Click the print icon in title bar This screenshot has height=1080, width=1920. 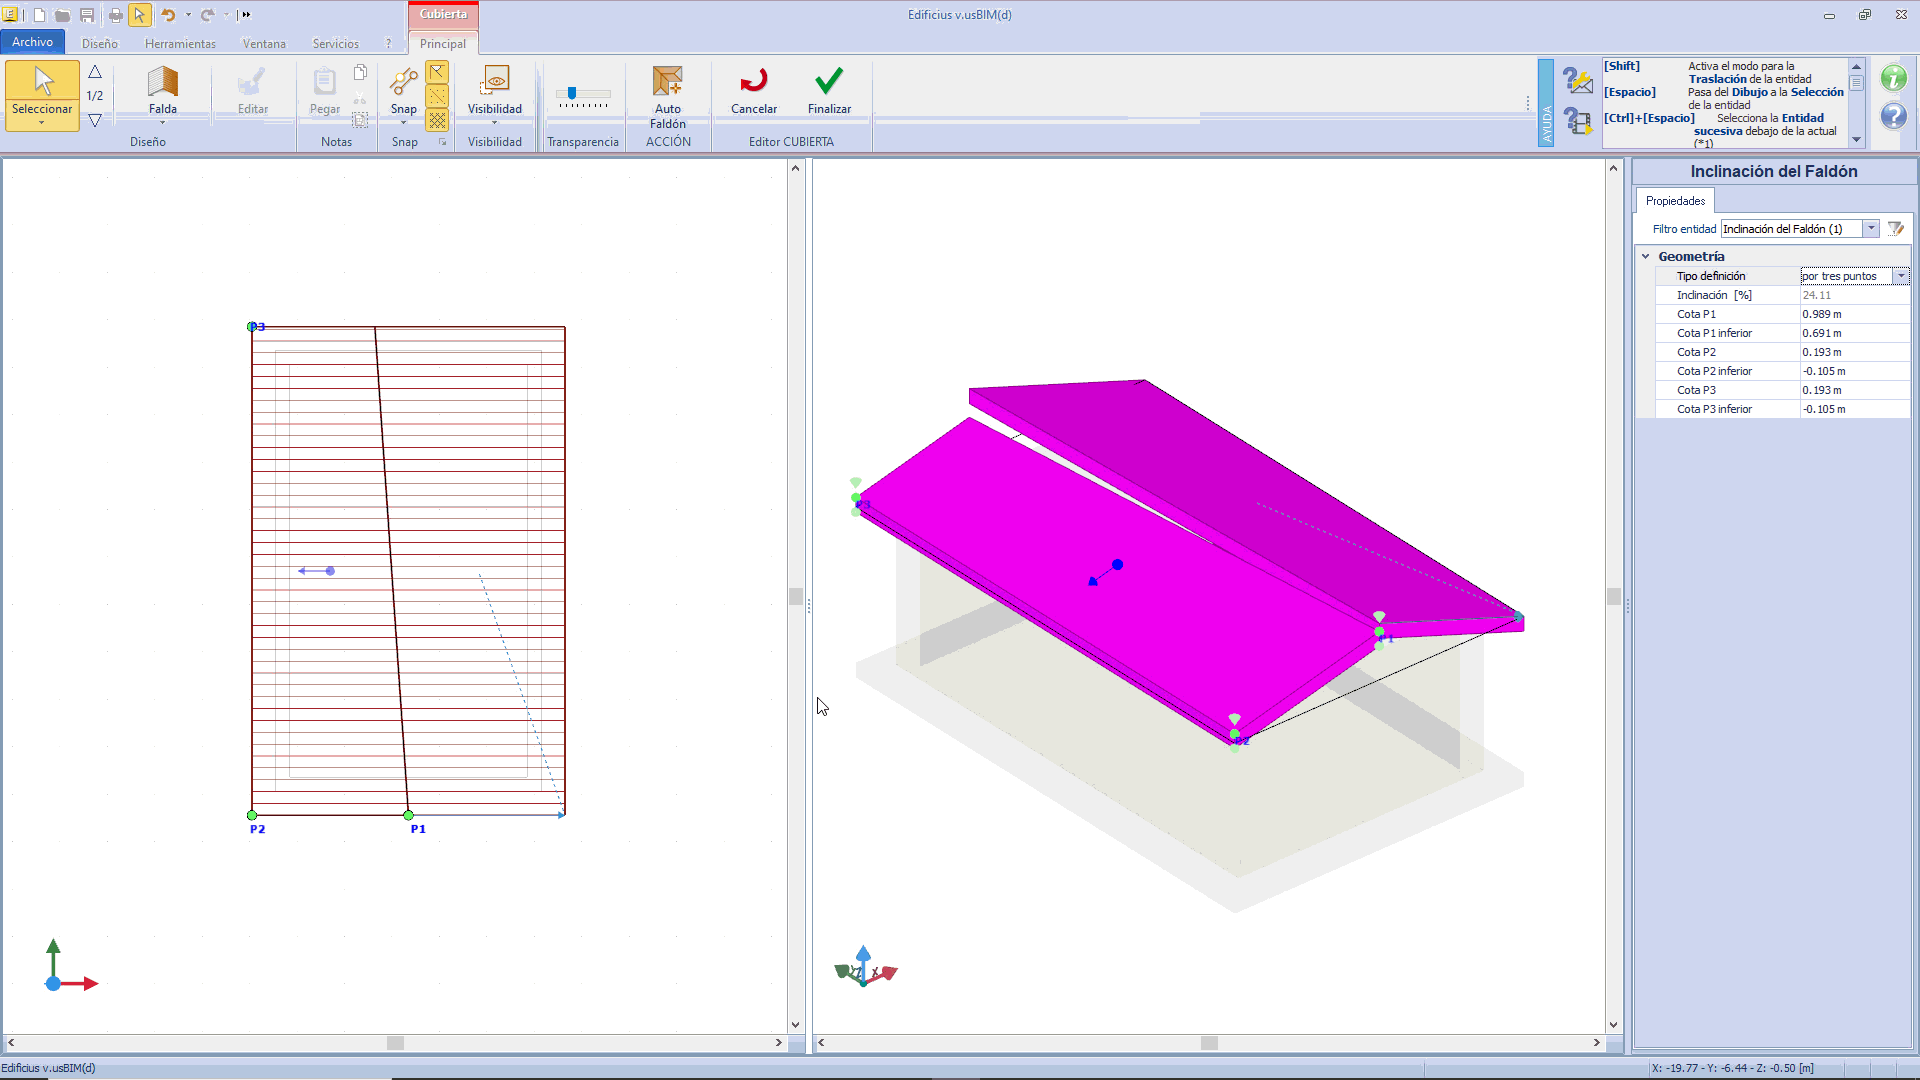pos(115,15)
